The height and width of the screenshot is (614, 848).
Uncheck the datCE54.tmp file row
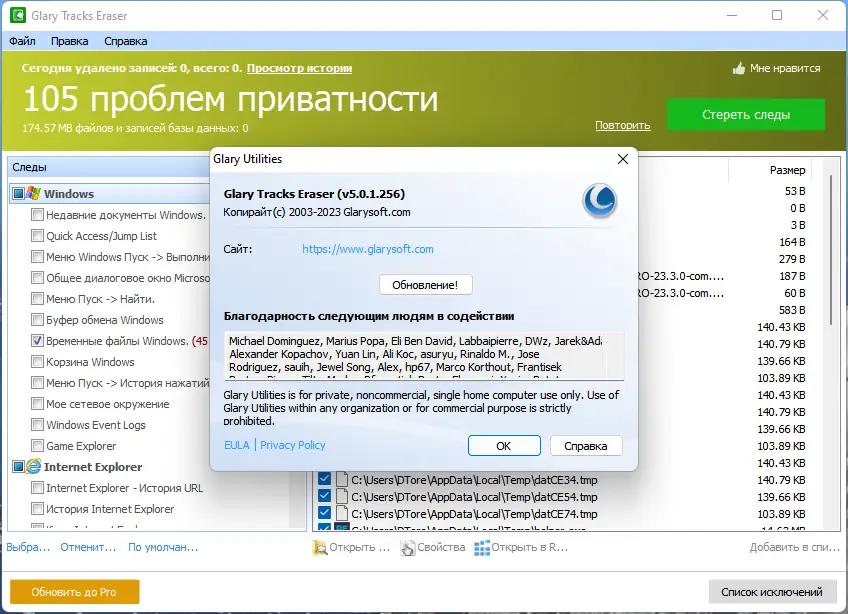pyautogui.click(x=324, y=496)
